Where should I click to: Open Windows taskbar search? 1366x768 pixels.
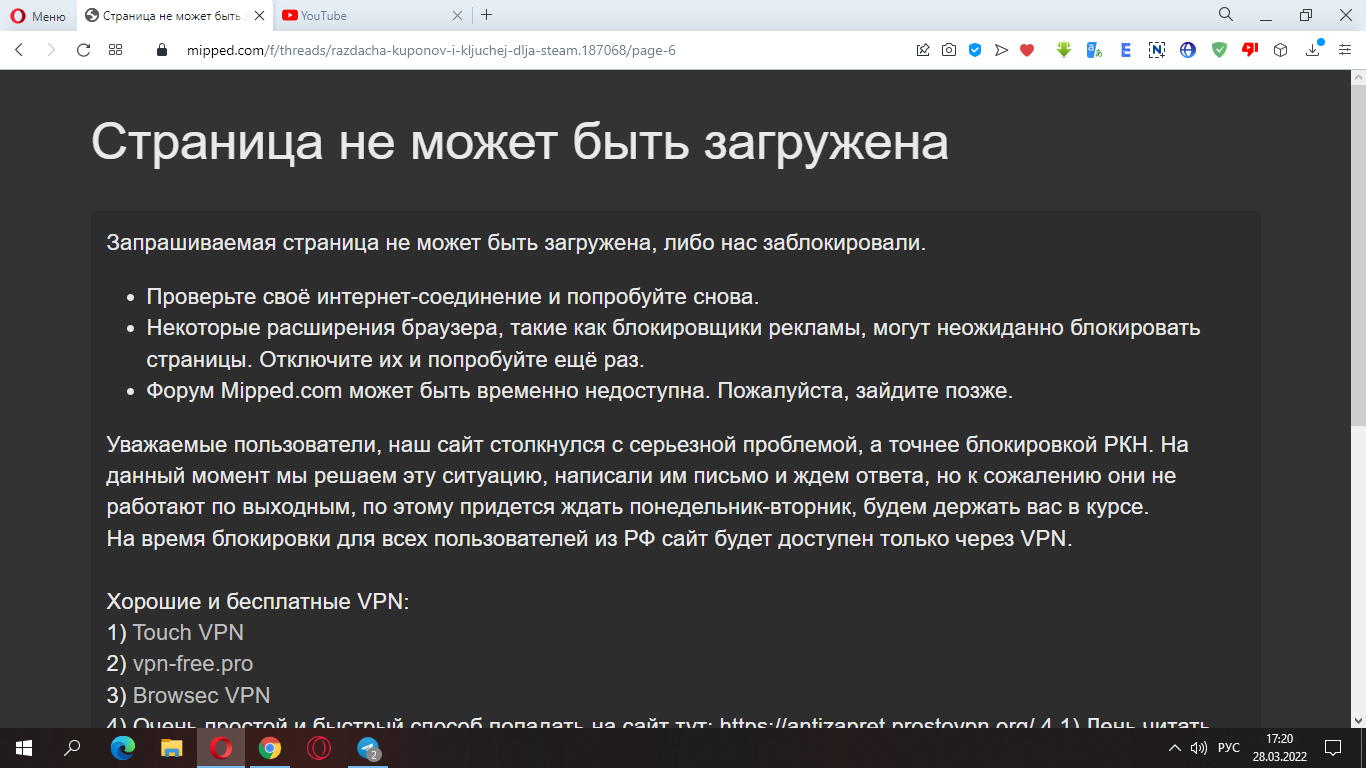(x=72, y=747)
